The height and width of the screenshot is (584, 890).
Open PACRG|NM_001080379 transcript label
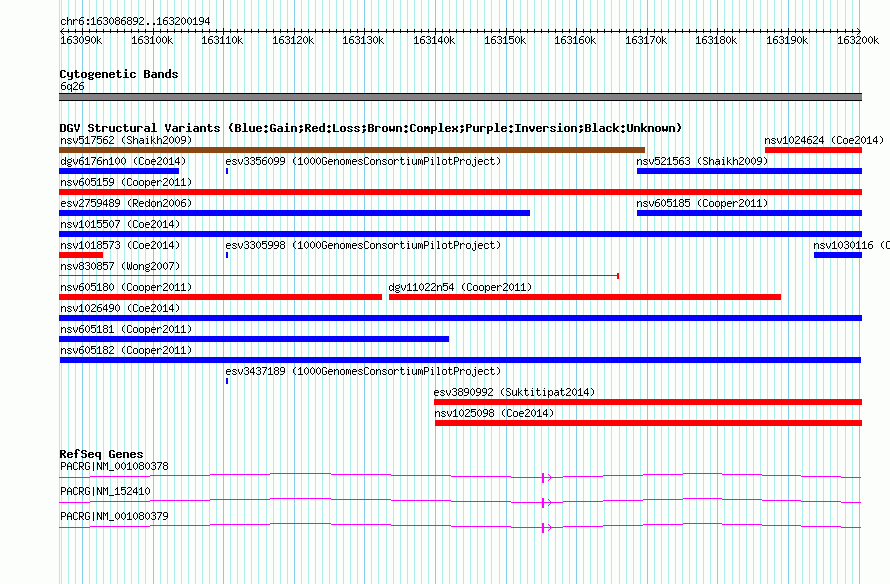coord(114,516)
